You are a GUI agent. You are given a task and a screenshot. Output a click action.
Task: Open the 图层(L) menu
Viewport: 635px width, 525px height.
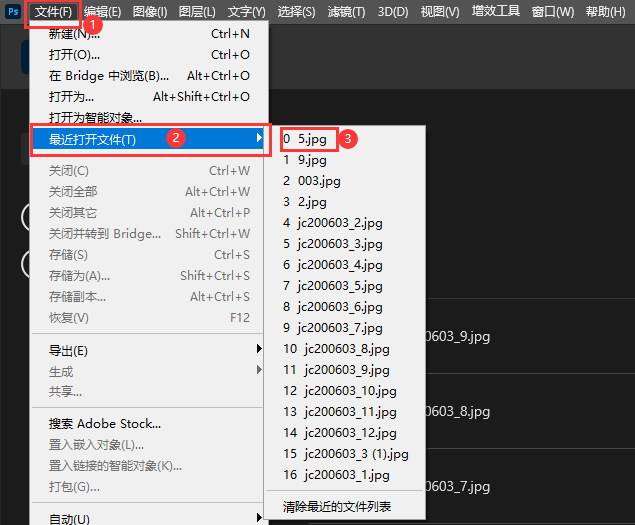tap(197, 12)
